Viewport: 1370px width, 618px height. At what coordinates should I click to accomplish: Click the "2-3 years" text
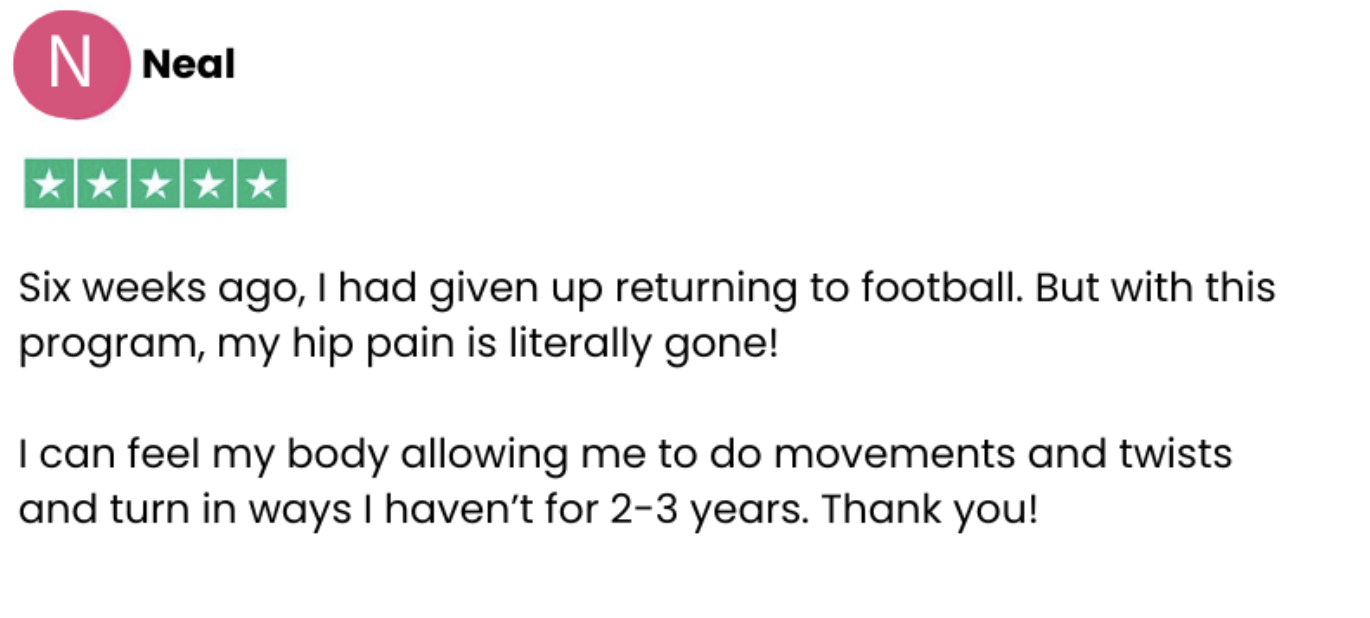click(711, 510)
